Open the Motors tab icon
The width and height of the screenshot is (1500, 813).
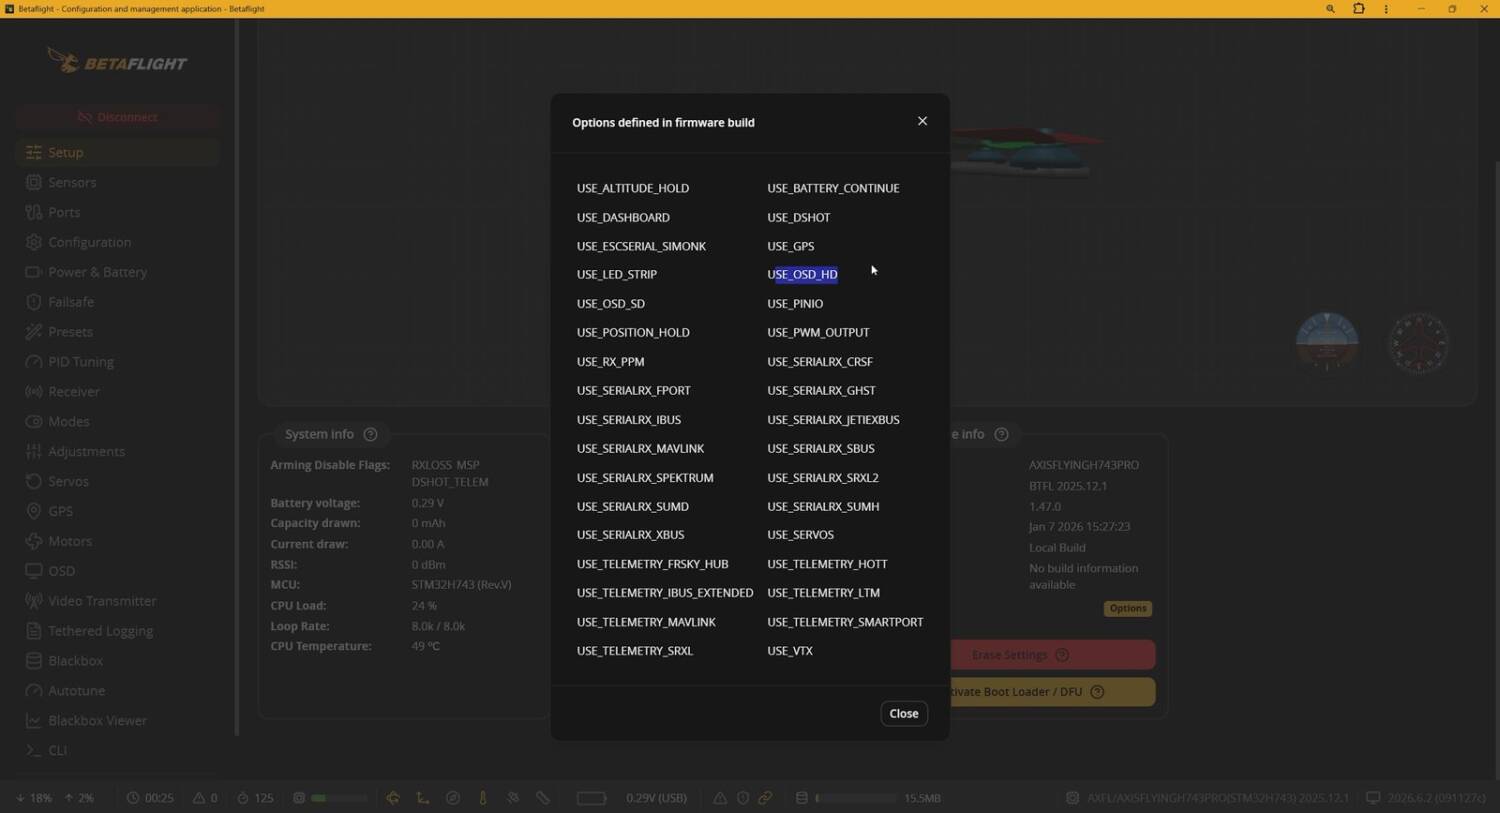pos(34,541)
